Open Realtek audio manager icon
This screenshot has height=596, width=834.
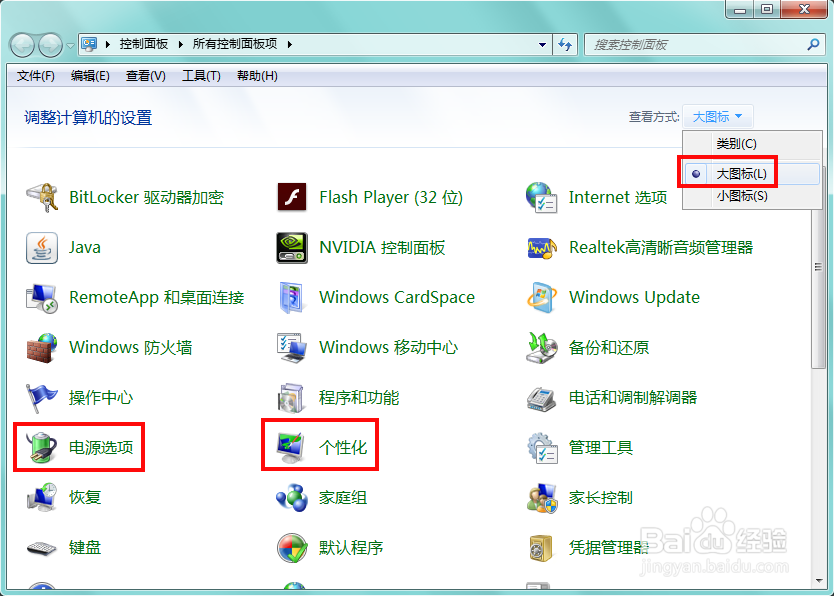click(x=541, y=248)
